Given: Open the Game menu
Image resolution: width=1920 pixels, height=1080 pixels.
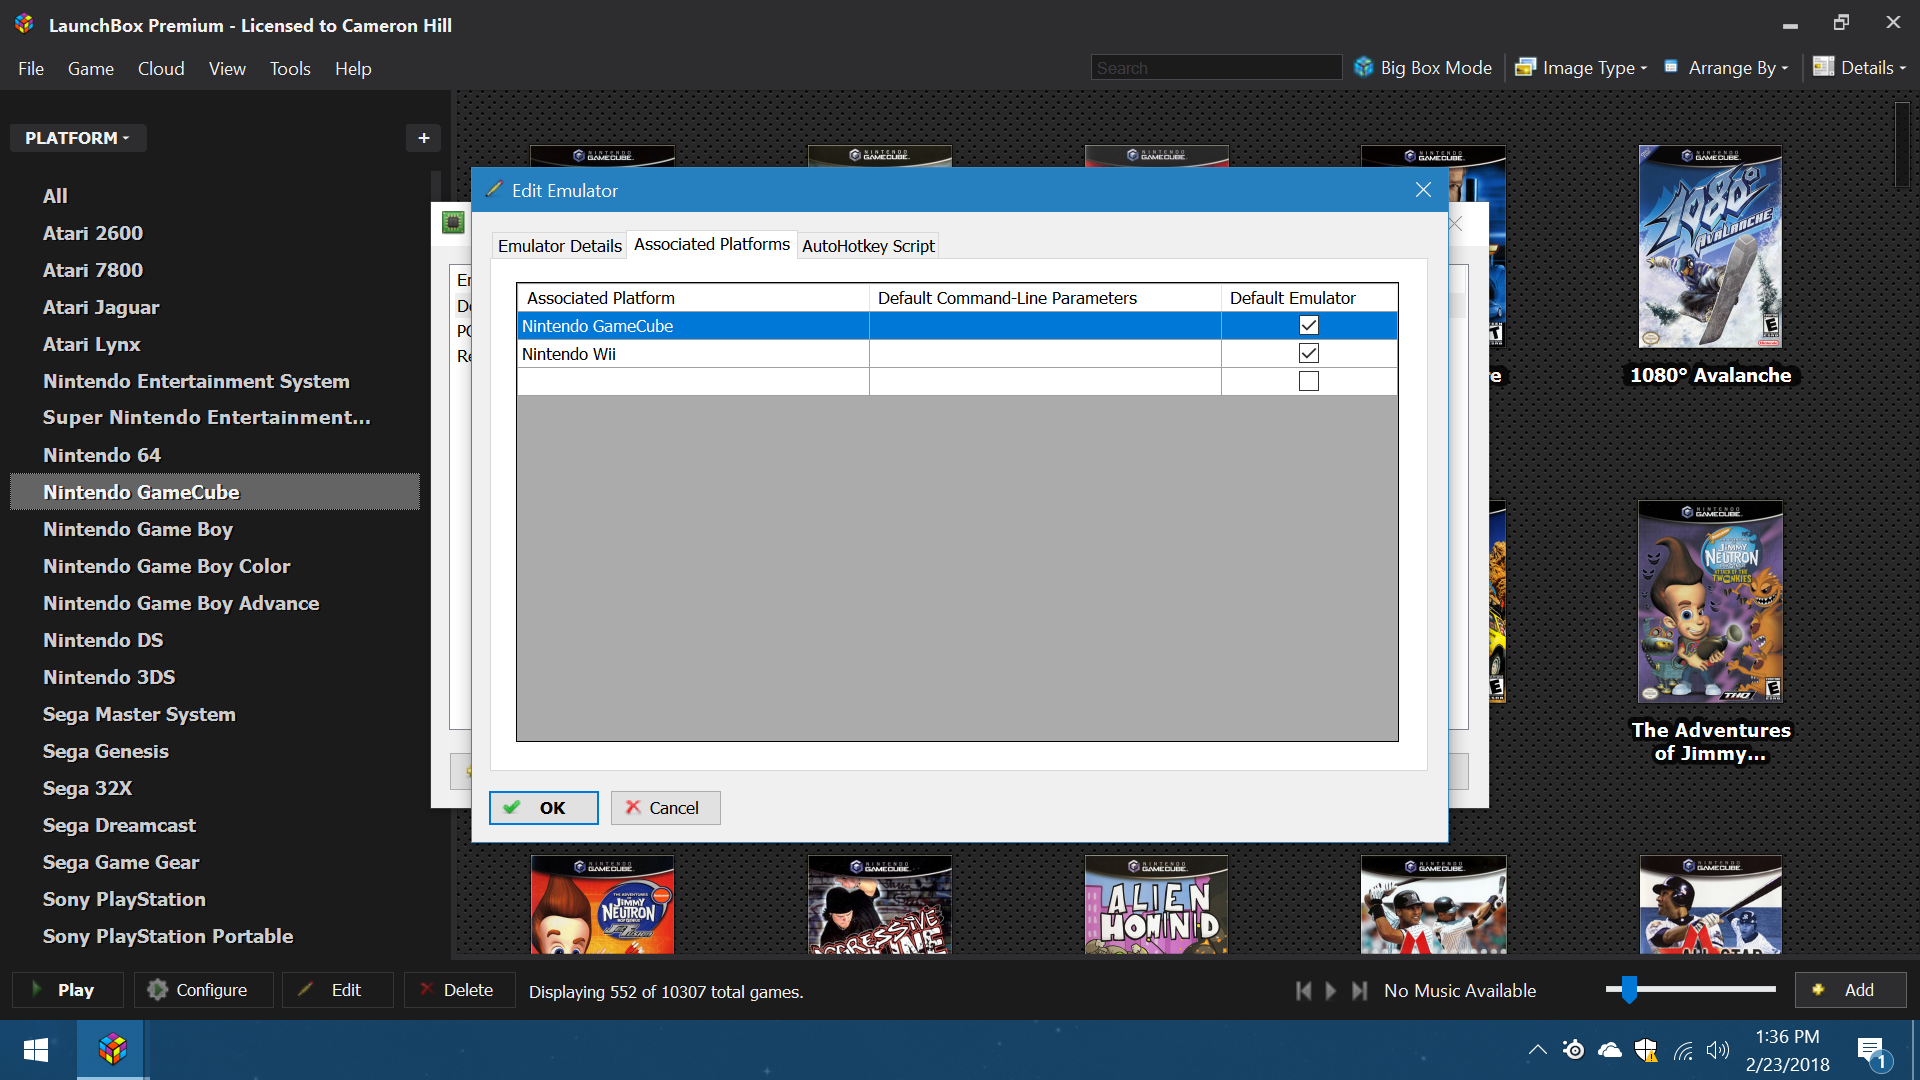Looking at the screenshot, I should click(x=91, y=69).
